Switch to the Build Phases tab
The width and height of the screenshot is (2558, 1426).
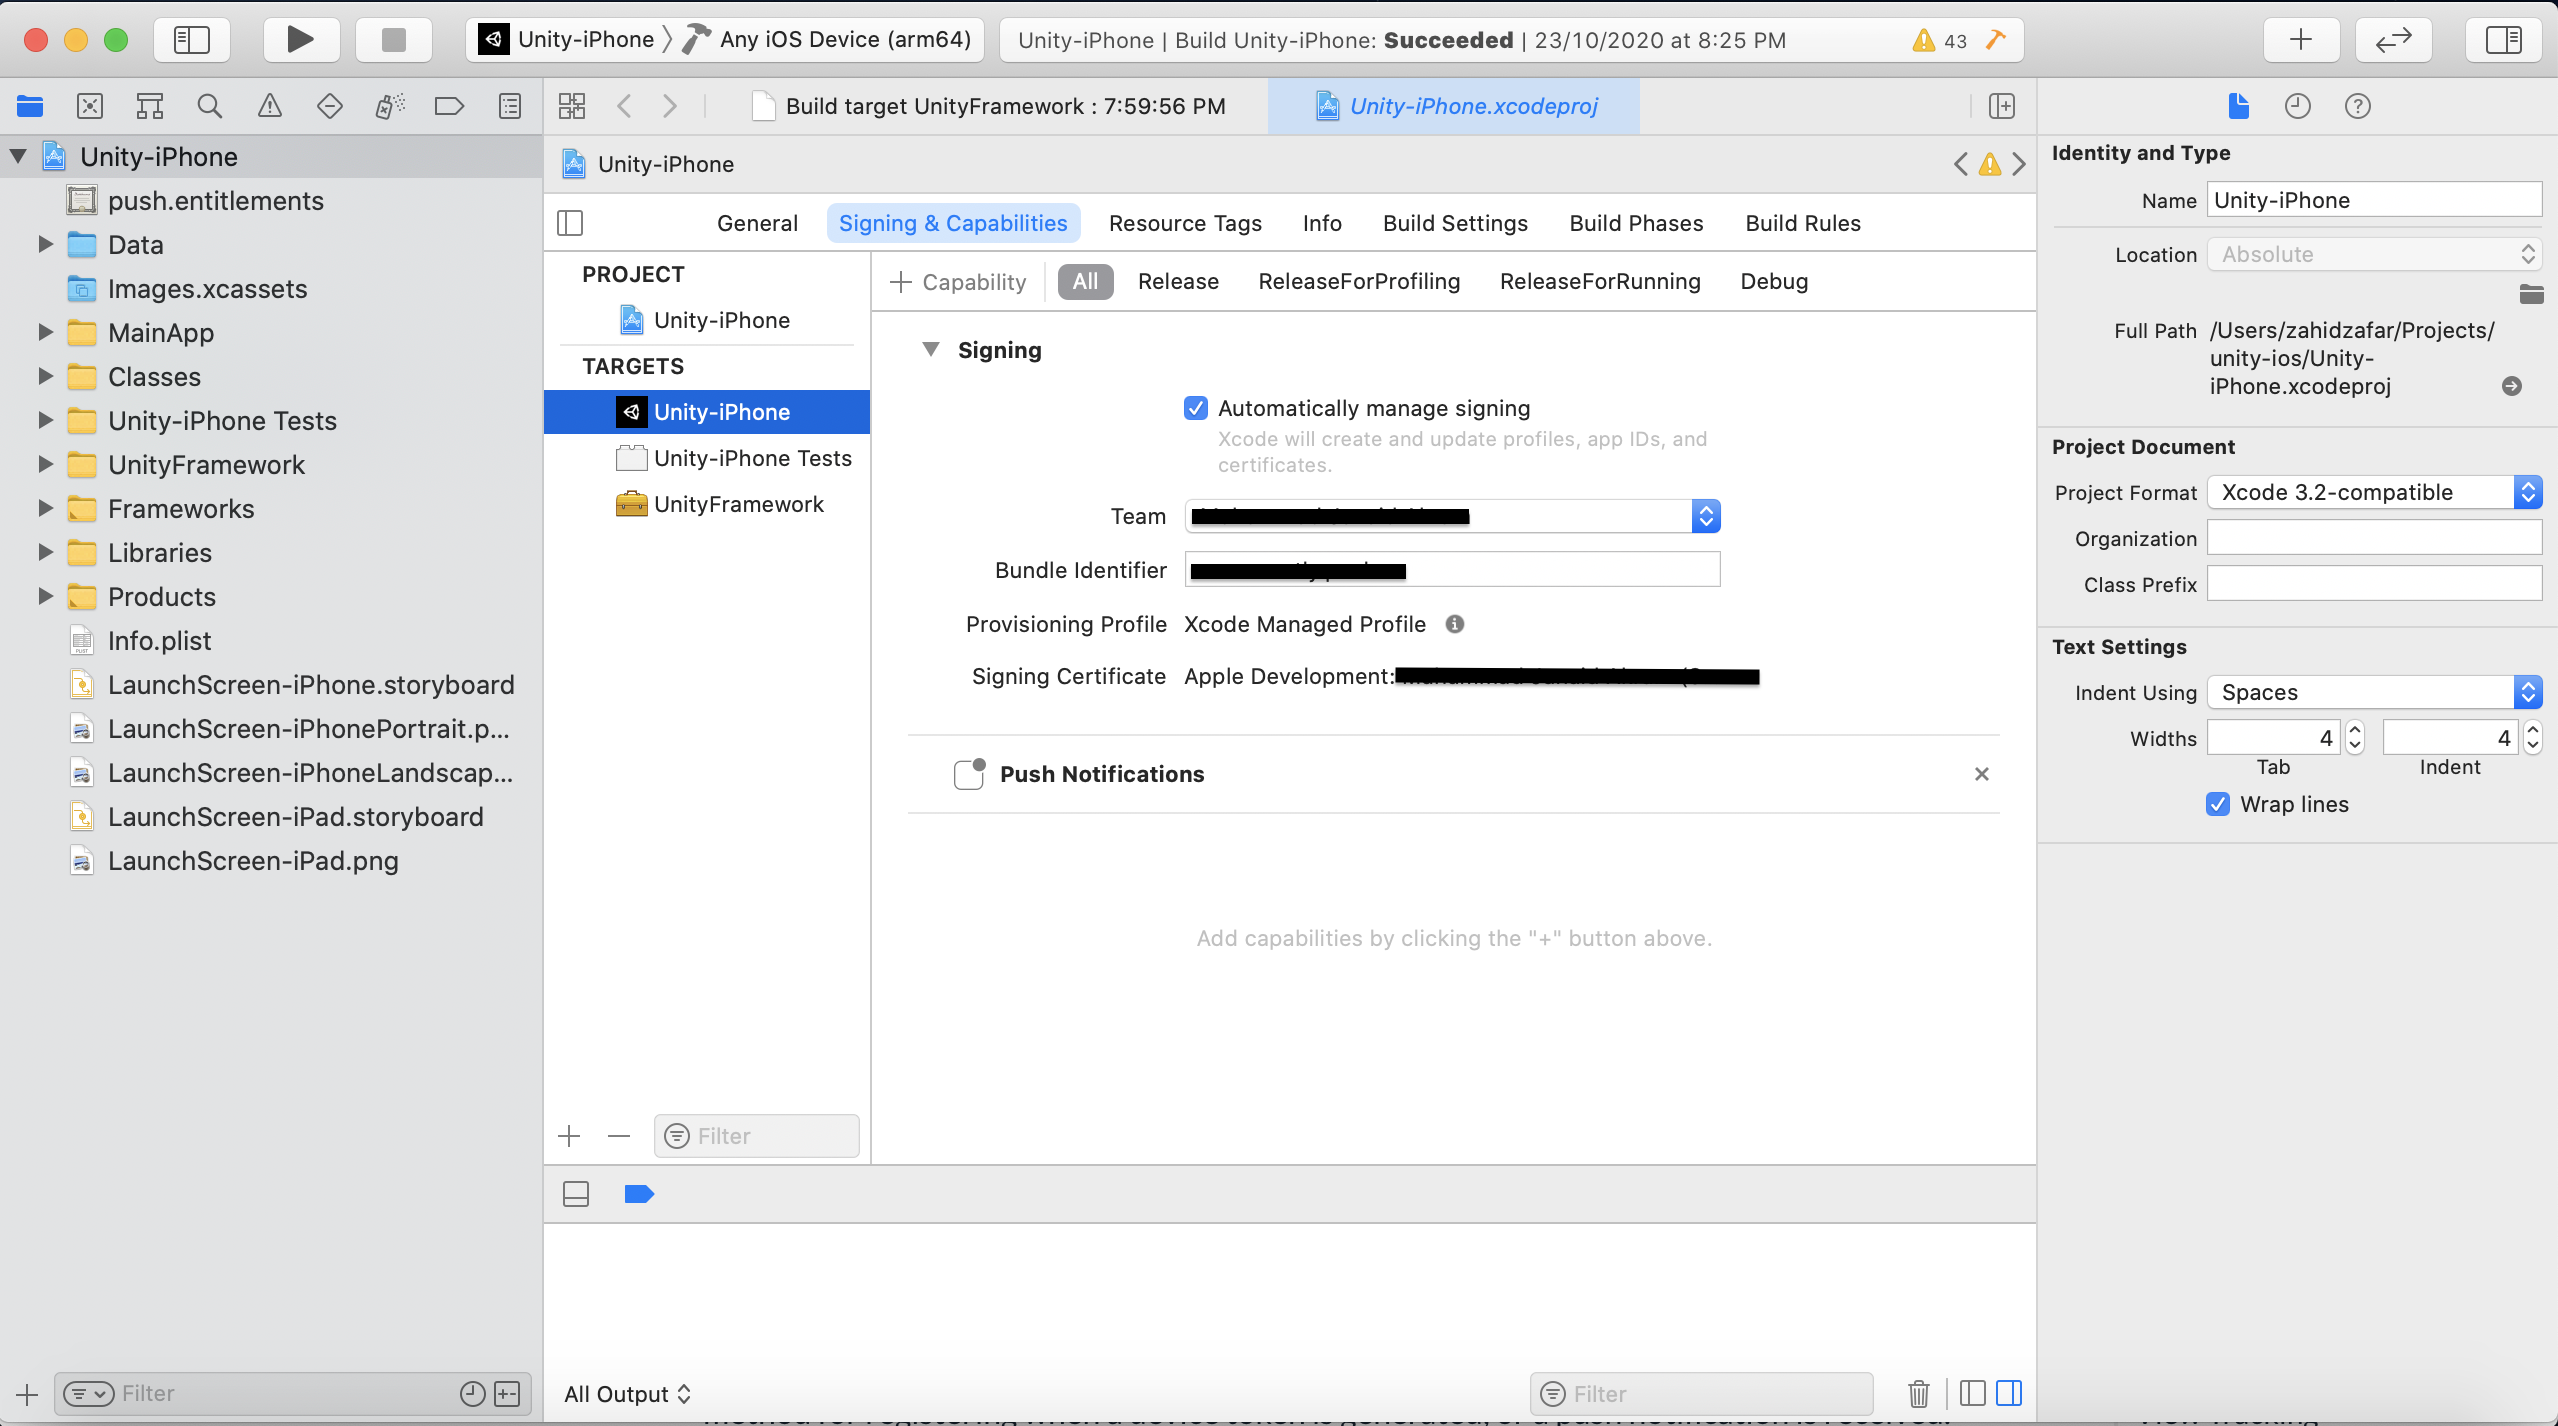point(1636,223)
